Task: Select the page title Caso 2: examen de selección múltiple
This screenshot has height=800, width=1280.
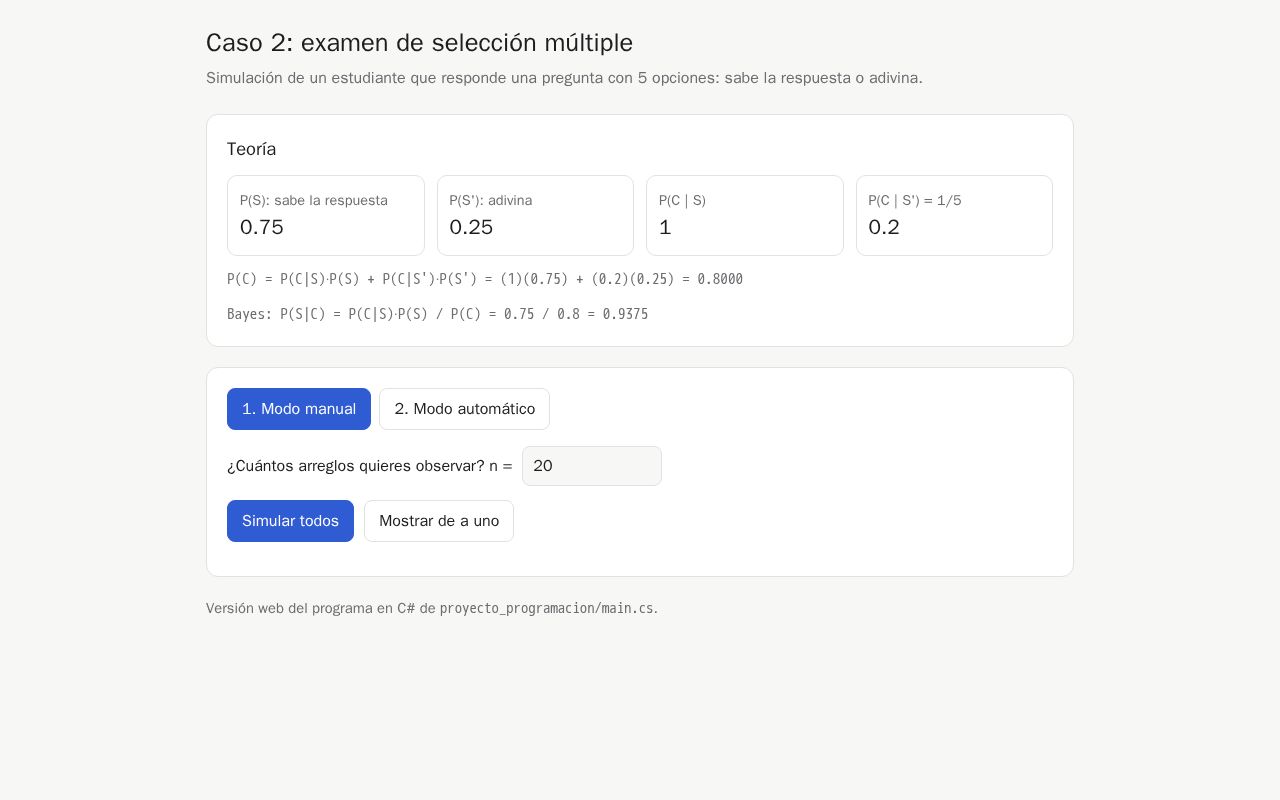Action: (x=419, y=43)
